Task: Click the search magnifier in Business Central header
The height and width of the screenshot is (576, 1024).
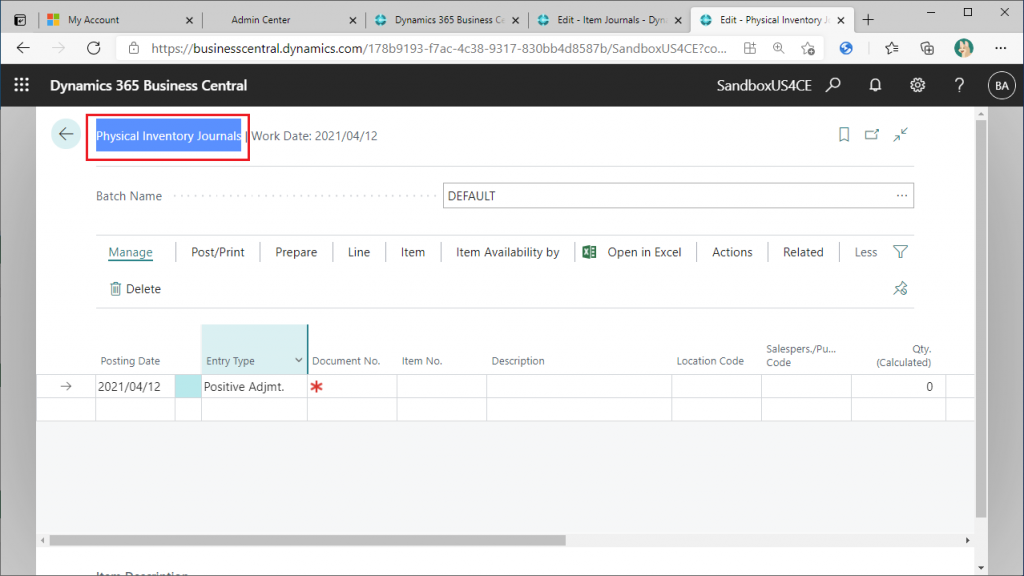Action: 833,85
